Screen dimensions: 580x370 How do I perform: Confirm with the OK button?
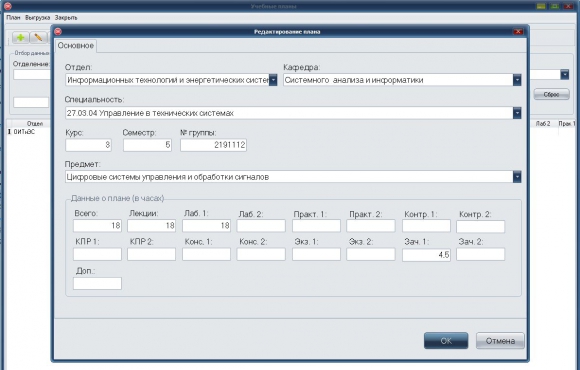tap(446, 341)
